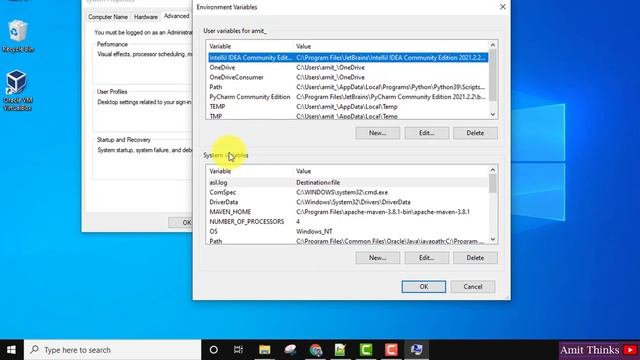Open the green Camtasia taskbar icon
Viewport: 640px width, 360px height.
coord(366,350)
